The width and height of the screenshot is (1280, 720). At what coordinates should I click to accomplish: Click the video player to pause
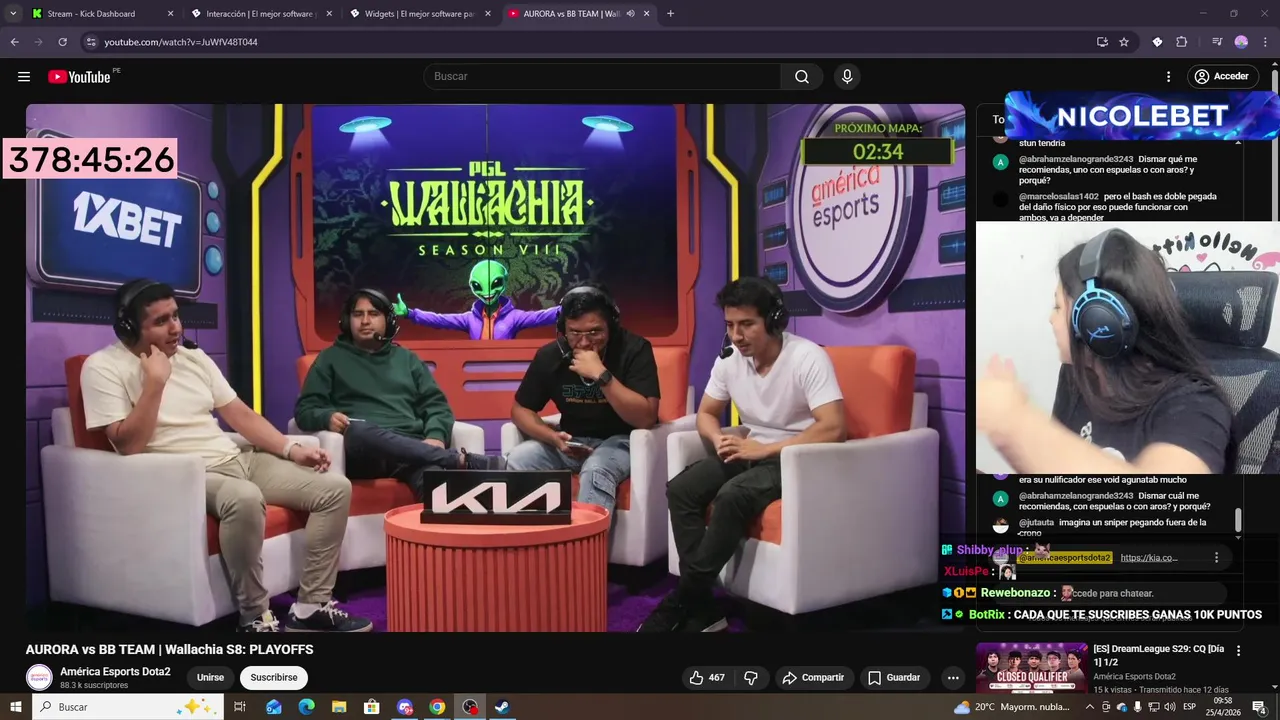[495, 367]
